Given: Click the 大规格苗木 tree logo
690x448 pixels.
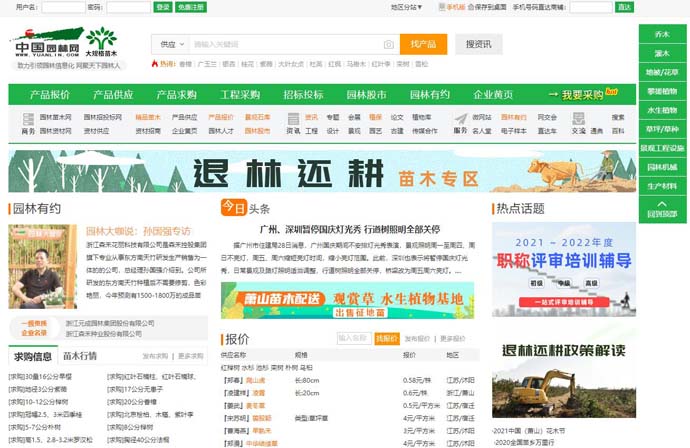Looking at the screenshot, I should (101, 42).
